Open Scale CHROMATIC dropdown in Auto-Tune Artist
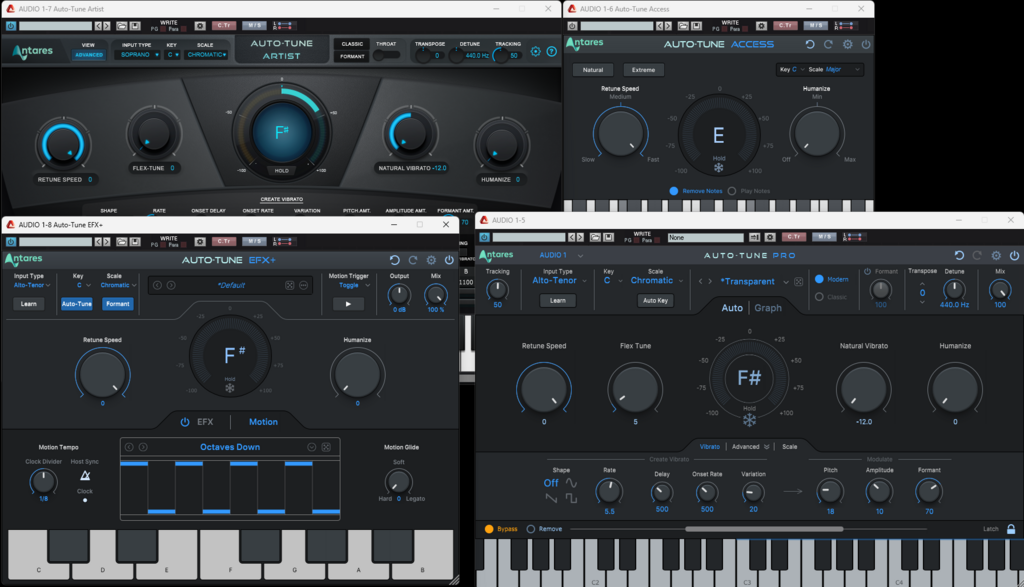Viewport: 1024px width, 587px height. [206, 55]
